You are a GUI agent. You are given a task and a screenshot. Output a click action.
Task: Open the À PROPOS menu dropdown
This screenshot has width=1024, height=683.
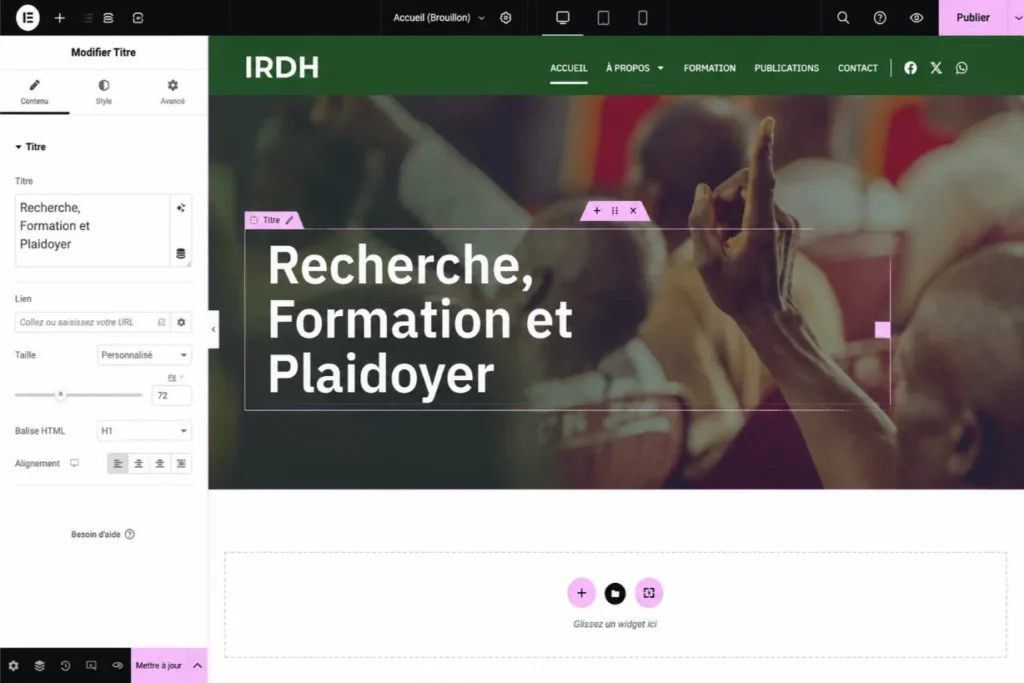point(635,68)
